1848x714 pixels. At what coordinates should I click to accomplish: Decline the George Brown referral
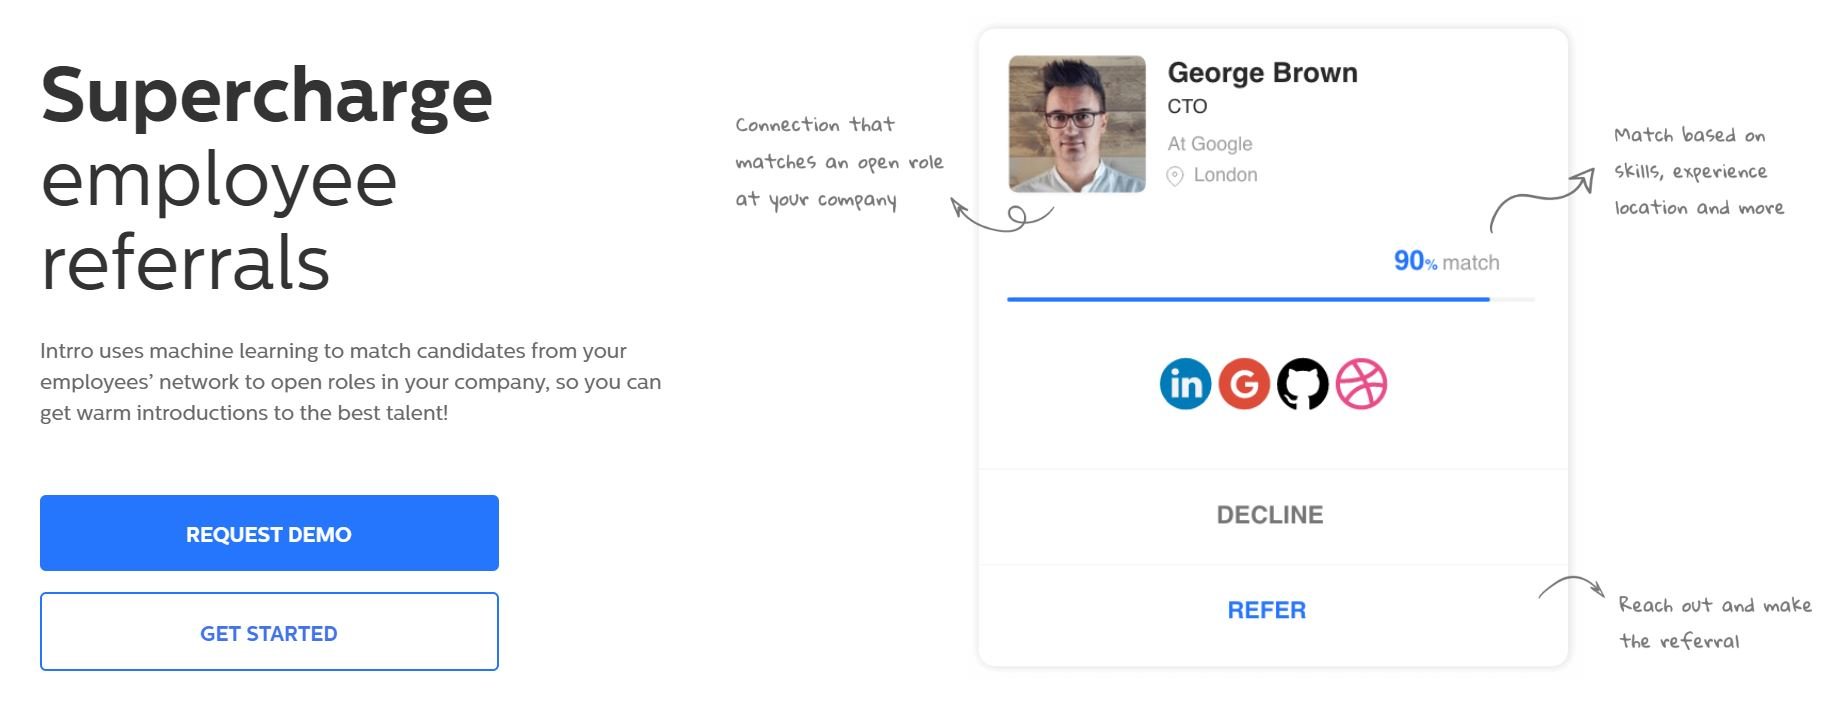coord(1270,515)
